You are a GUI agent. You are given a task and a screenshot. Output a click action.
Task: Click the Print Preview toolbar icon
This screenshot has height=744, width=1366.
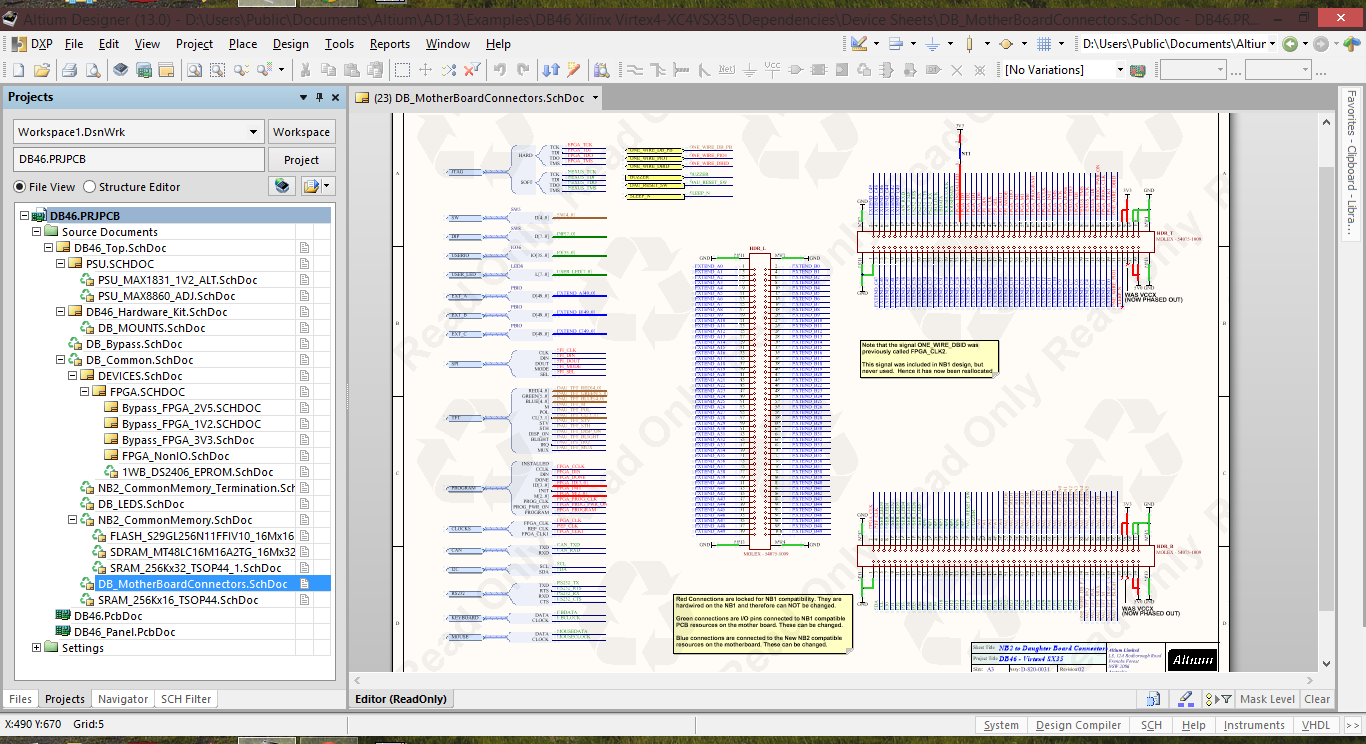pyautogui.click(x=92, y=70)
